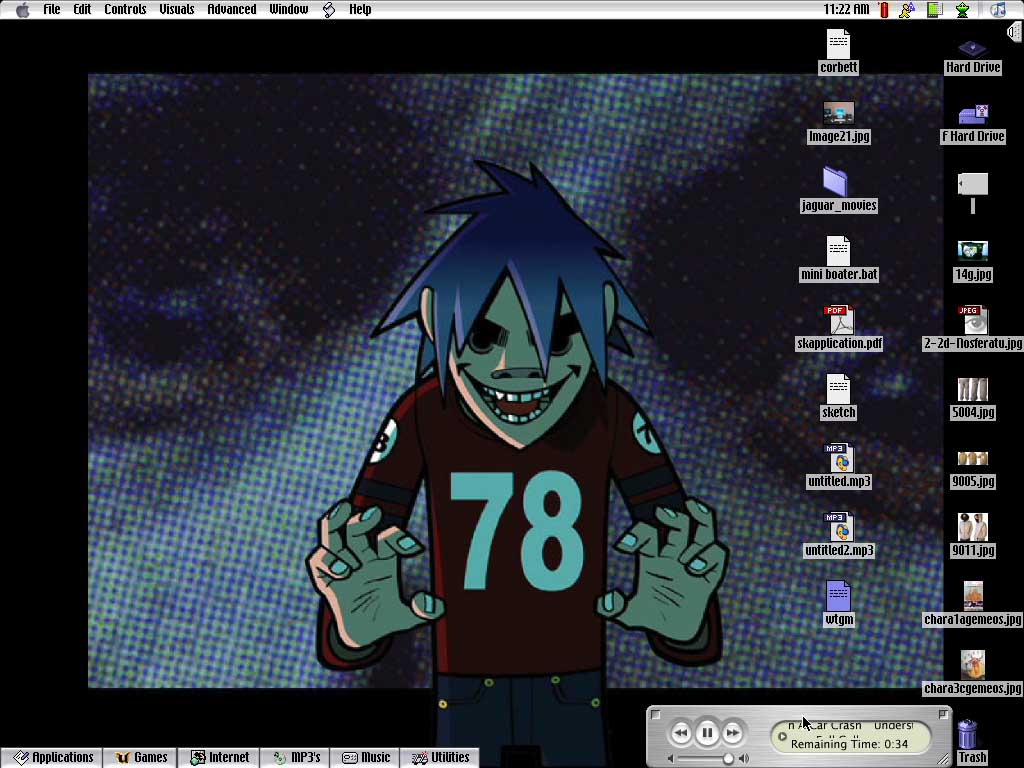Open the Games pop-up tab
Screen dimensions: 1024x768
click(x=141, y=758)
